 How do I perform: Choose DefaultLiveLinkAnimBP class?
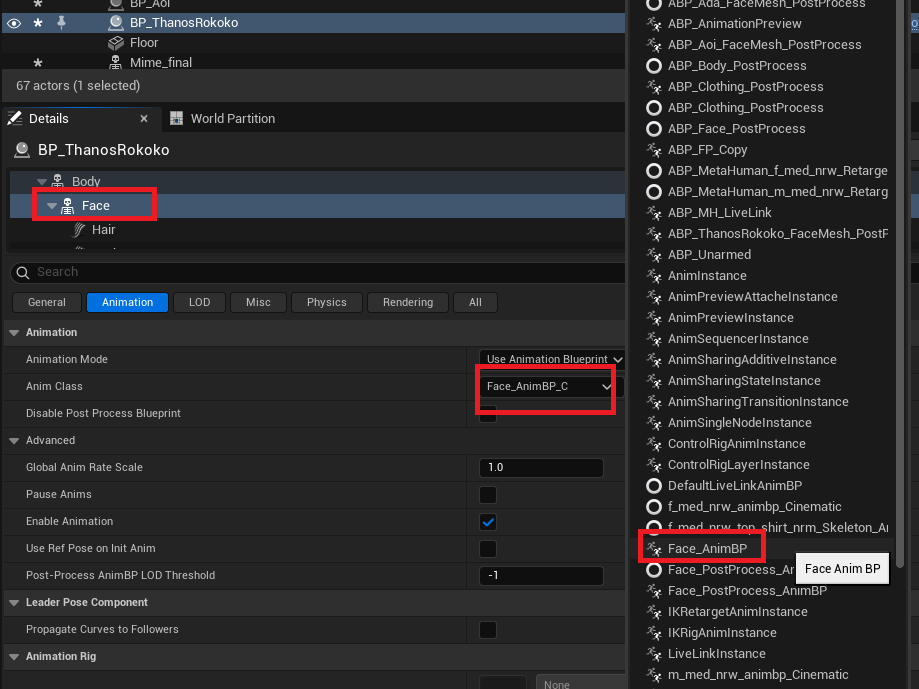(734, 486)
